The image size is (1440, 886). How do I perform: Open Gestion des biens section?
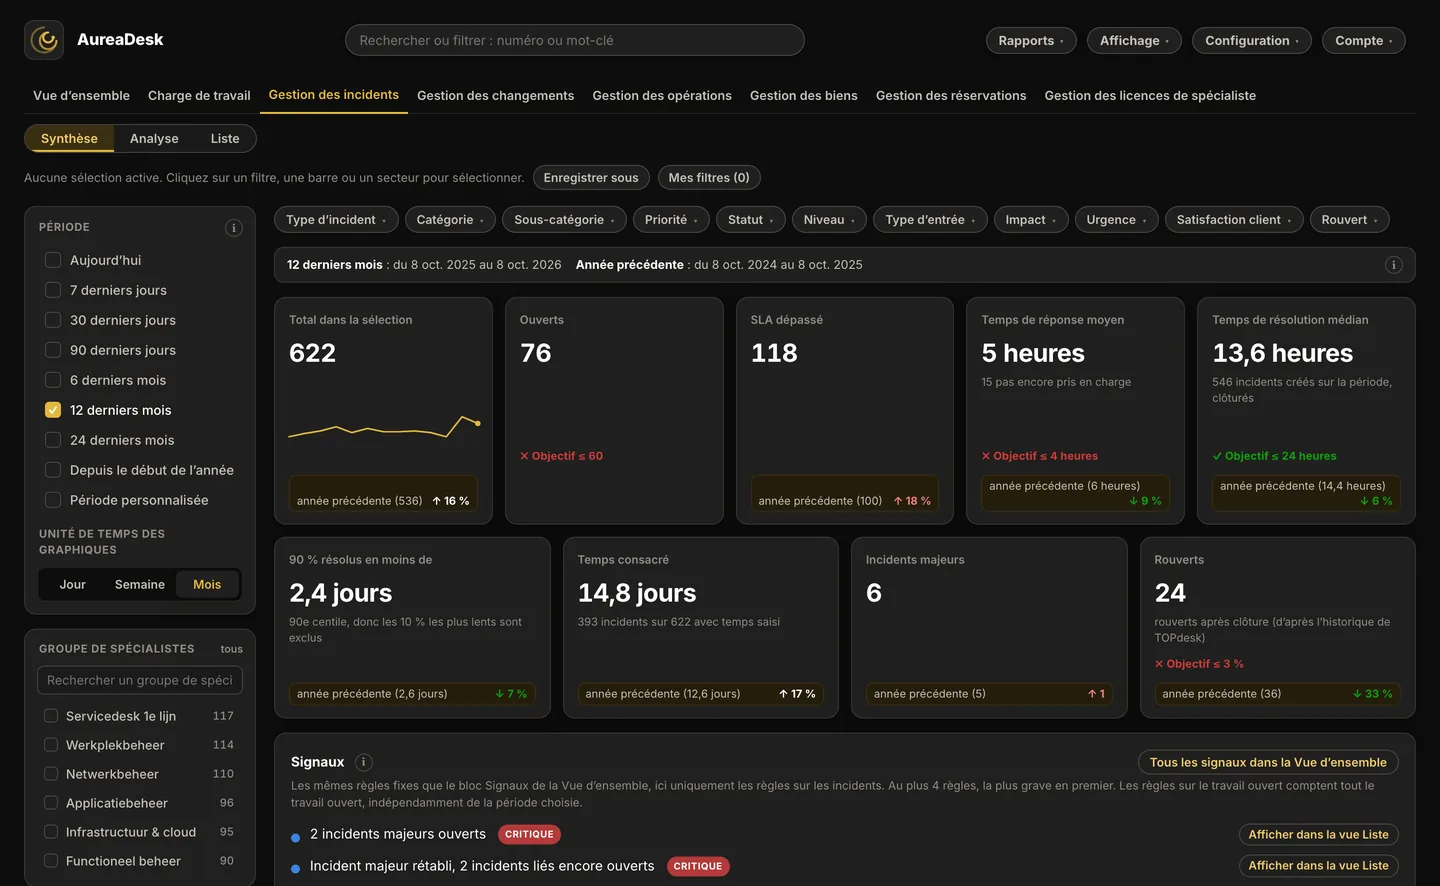[804, 96]
